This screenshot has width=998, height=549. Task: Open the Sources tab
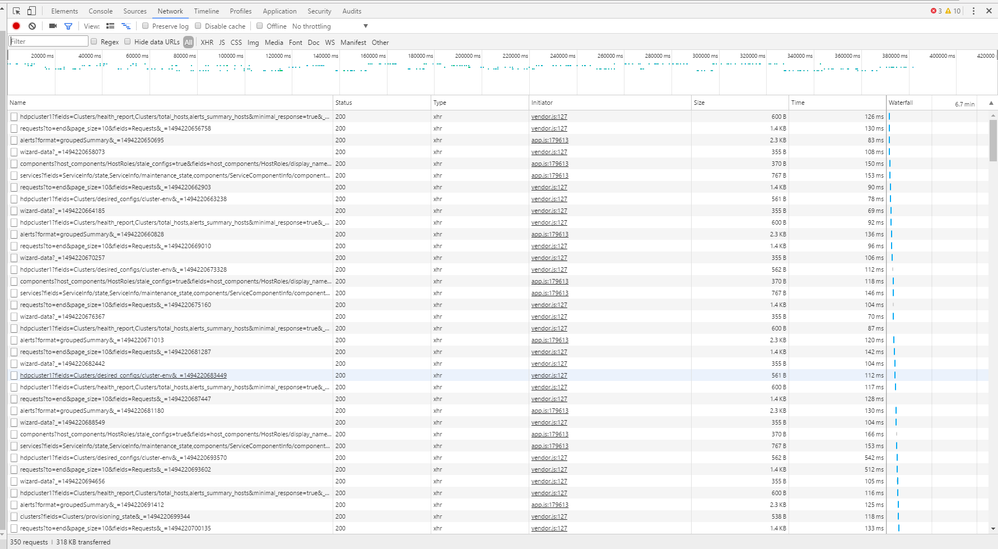click(x=135, y=10)
